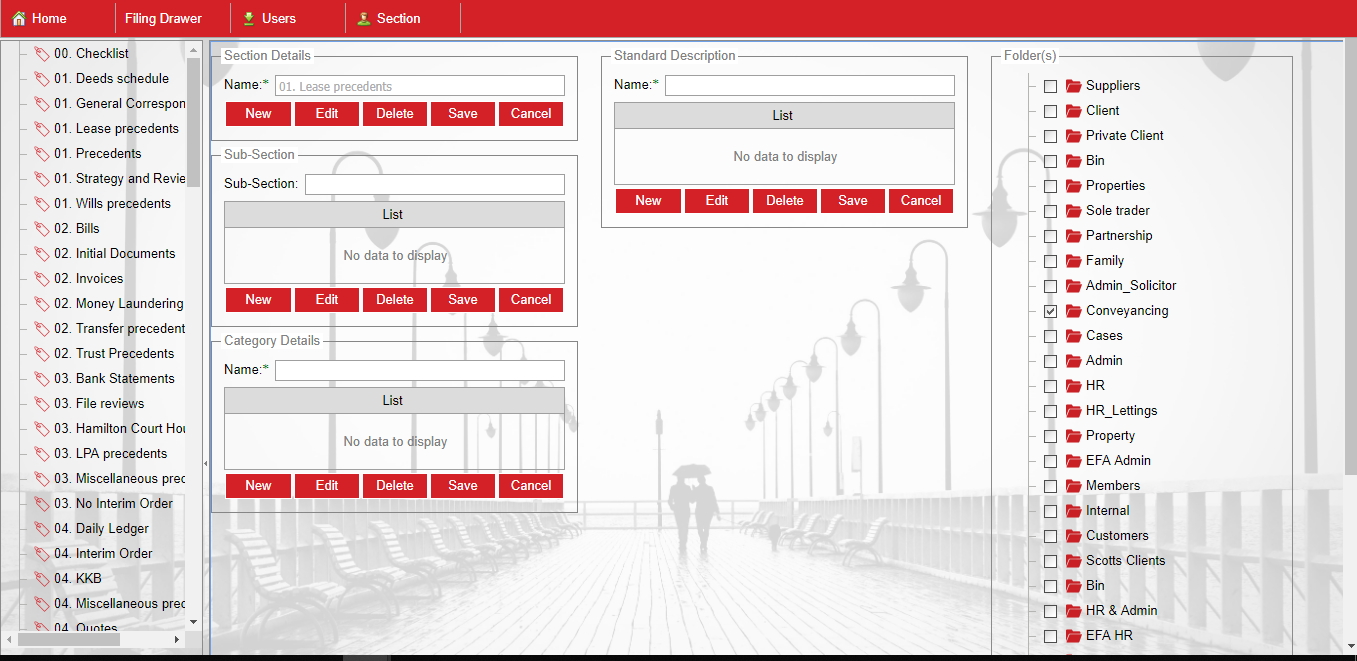Click scroll right arrow under sections list
1357x661 pixels.
point(177,639)
